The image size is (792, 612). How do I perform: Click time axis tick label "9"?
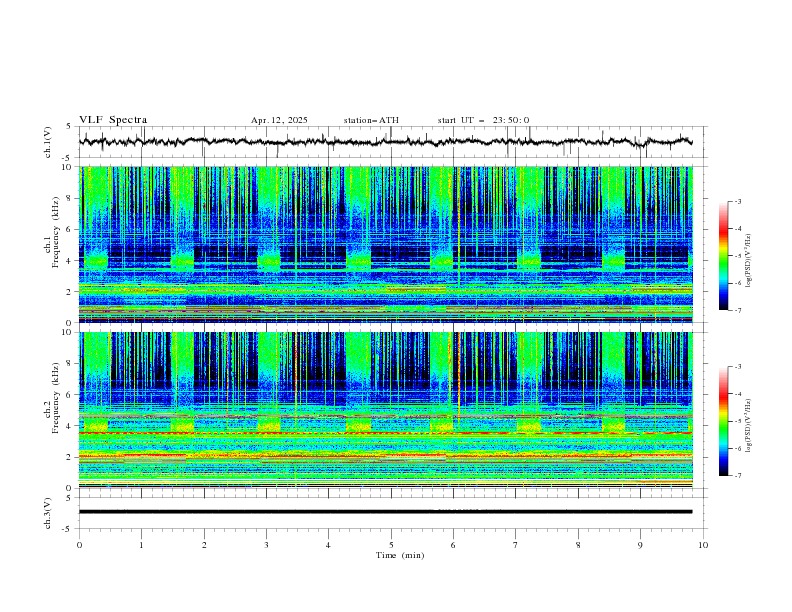(640, 545)
